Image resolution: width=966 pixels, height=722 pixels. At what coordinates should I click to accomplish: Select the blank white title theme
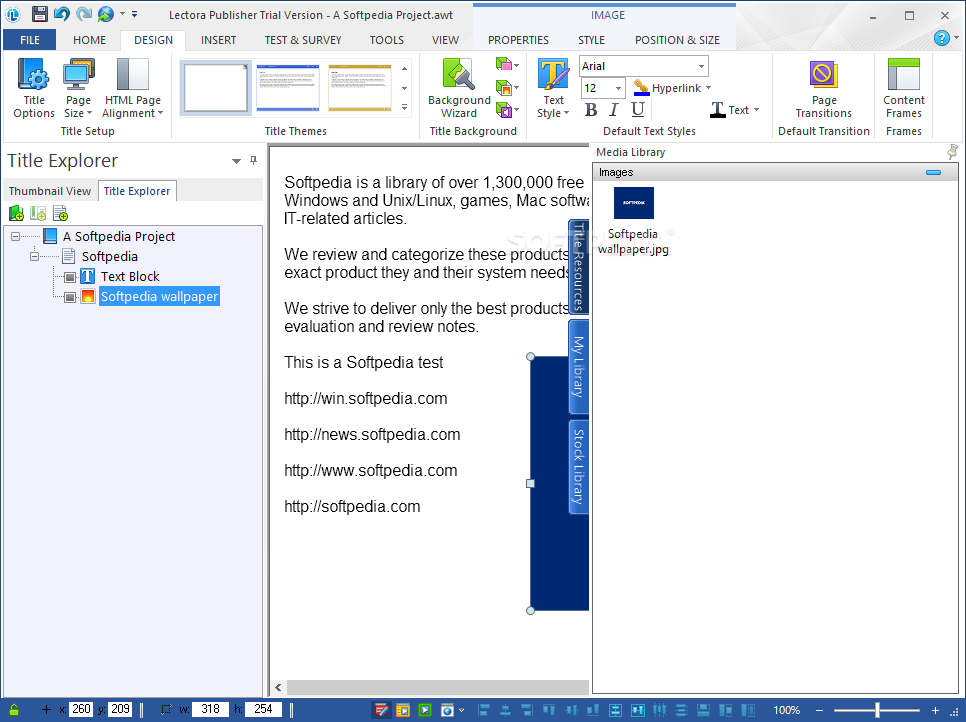coord(216,87)
